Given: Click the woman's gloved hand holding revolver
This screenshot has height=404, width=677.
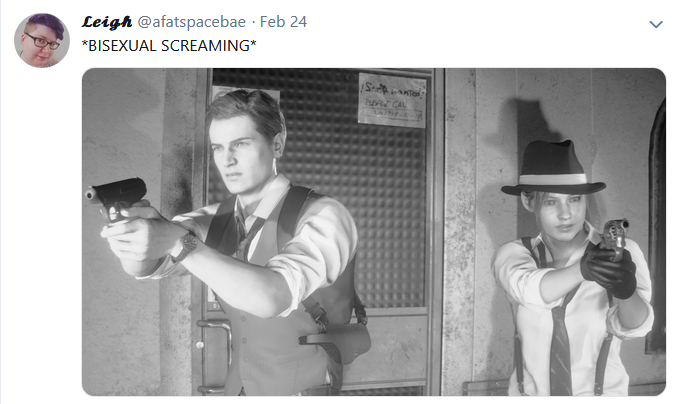Looking at the screenshot, I should [608, 269].
